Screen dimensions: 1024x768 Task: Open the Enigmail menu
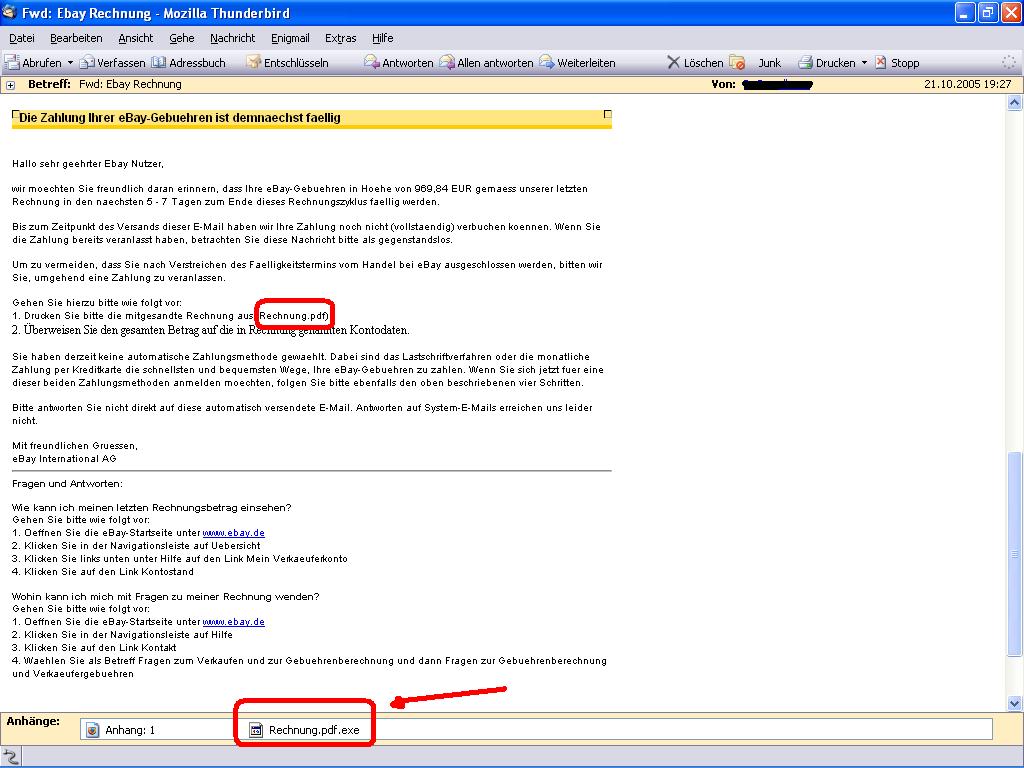[290, 38]
